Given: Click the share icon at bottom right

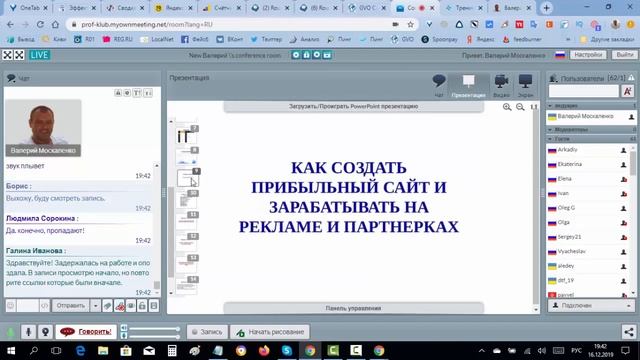Looking at the screenshot, I should [x=629, y=332].
